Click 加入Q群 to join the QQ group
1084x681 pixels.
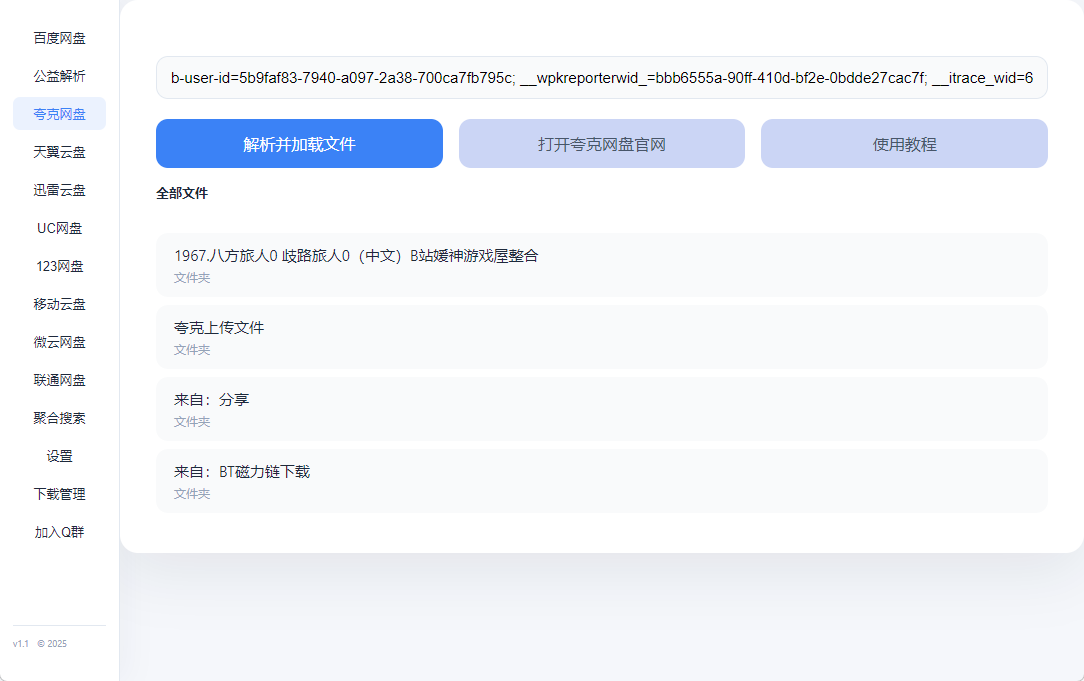(59, 532)
